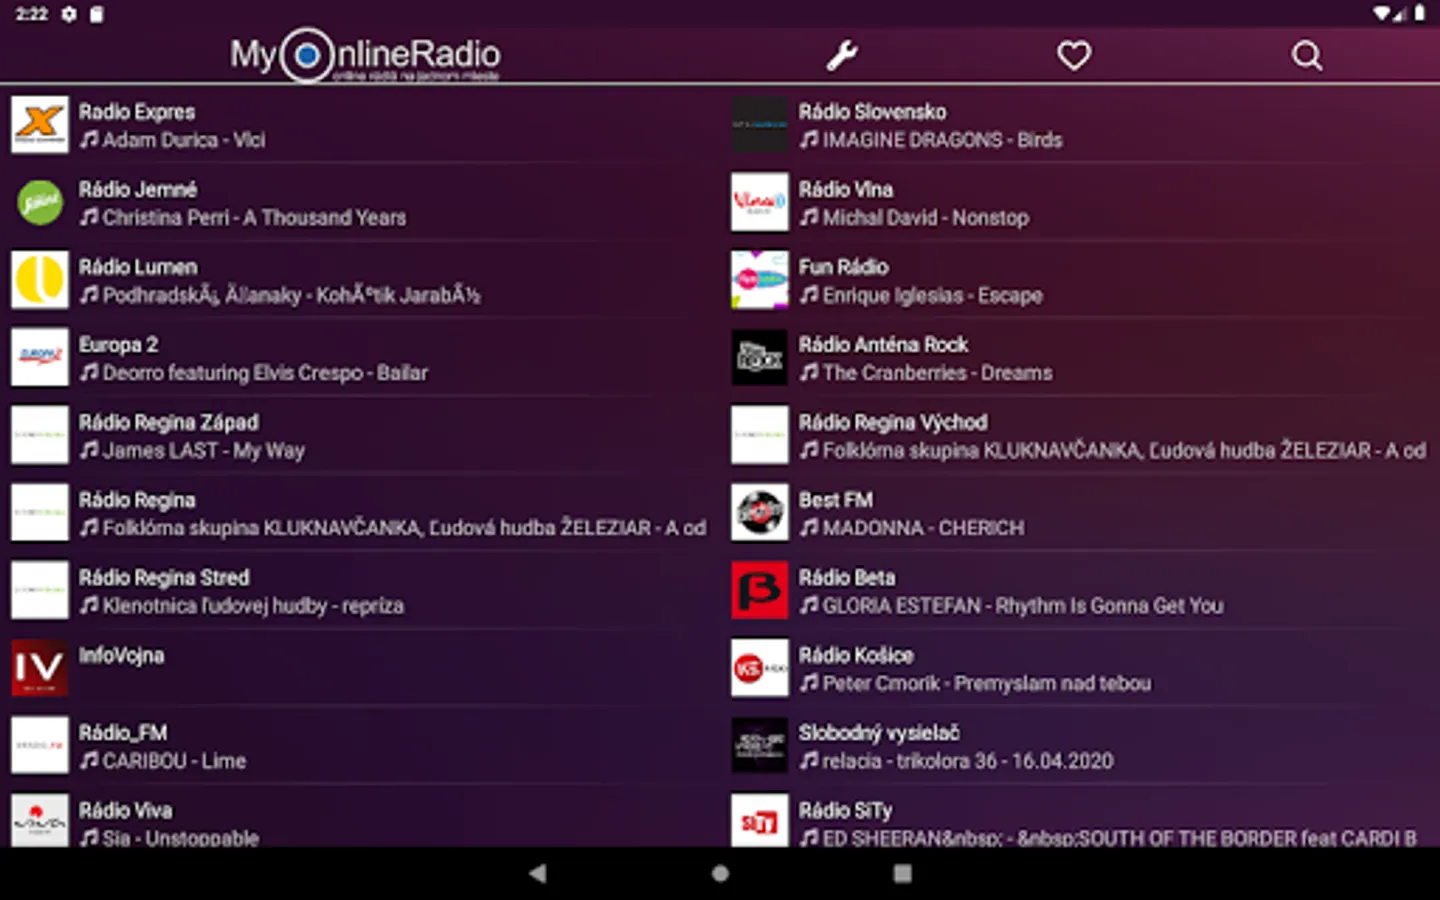Select Rádio Jemné from the list
Screen dimensions: 1440x900
click(360, 202)
